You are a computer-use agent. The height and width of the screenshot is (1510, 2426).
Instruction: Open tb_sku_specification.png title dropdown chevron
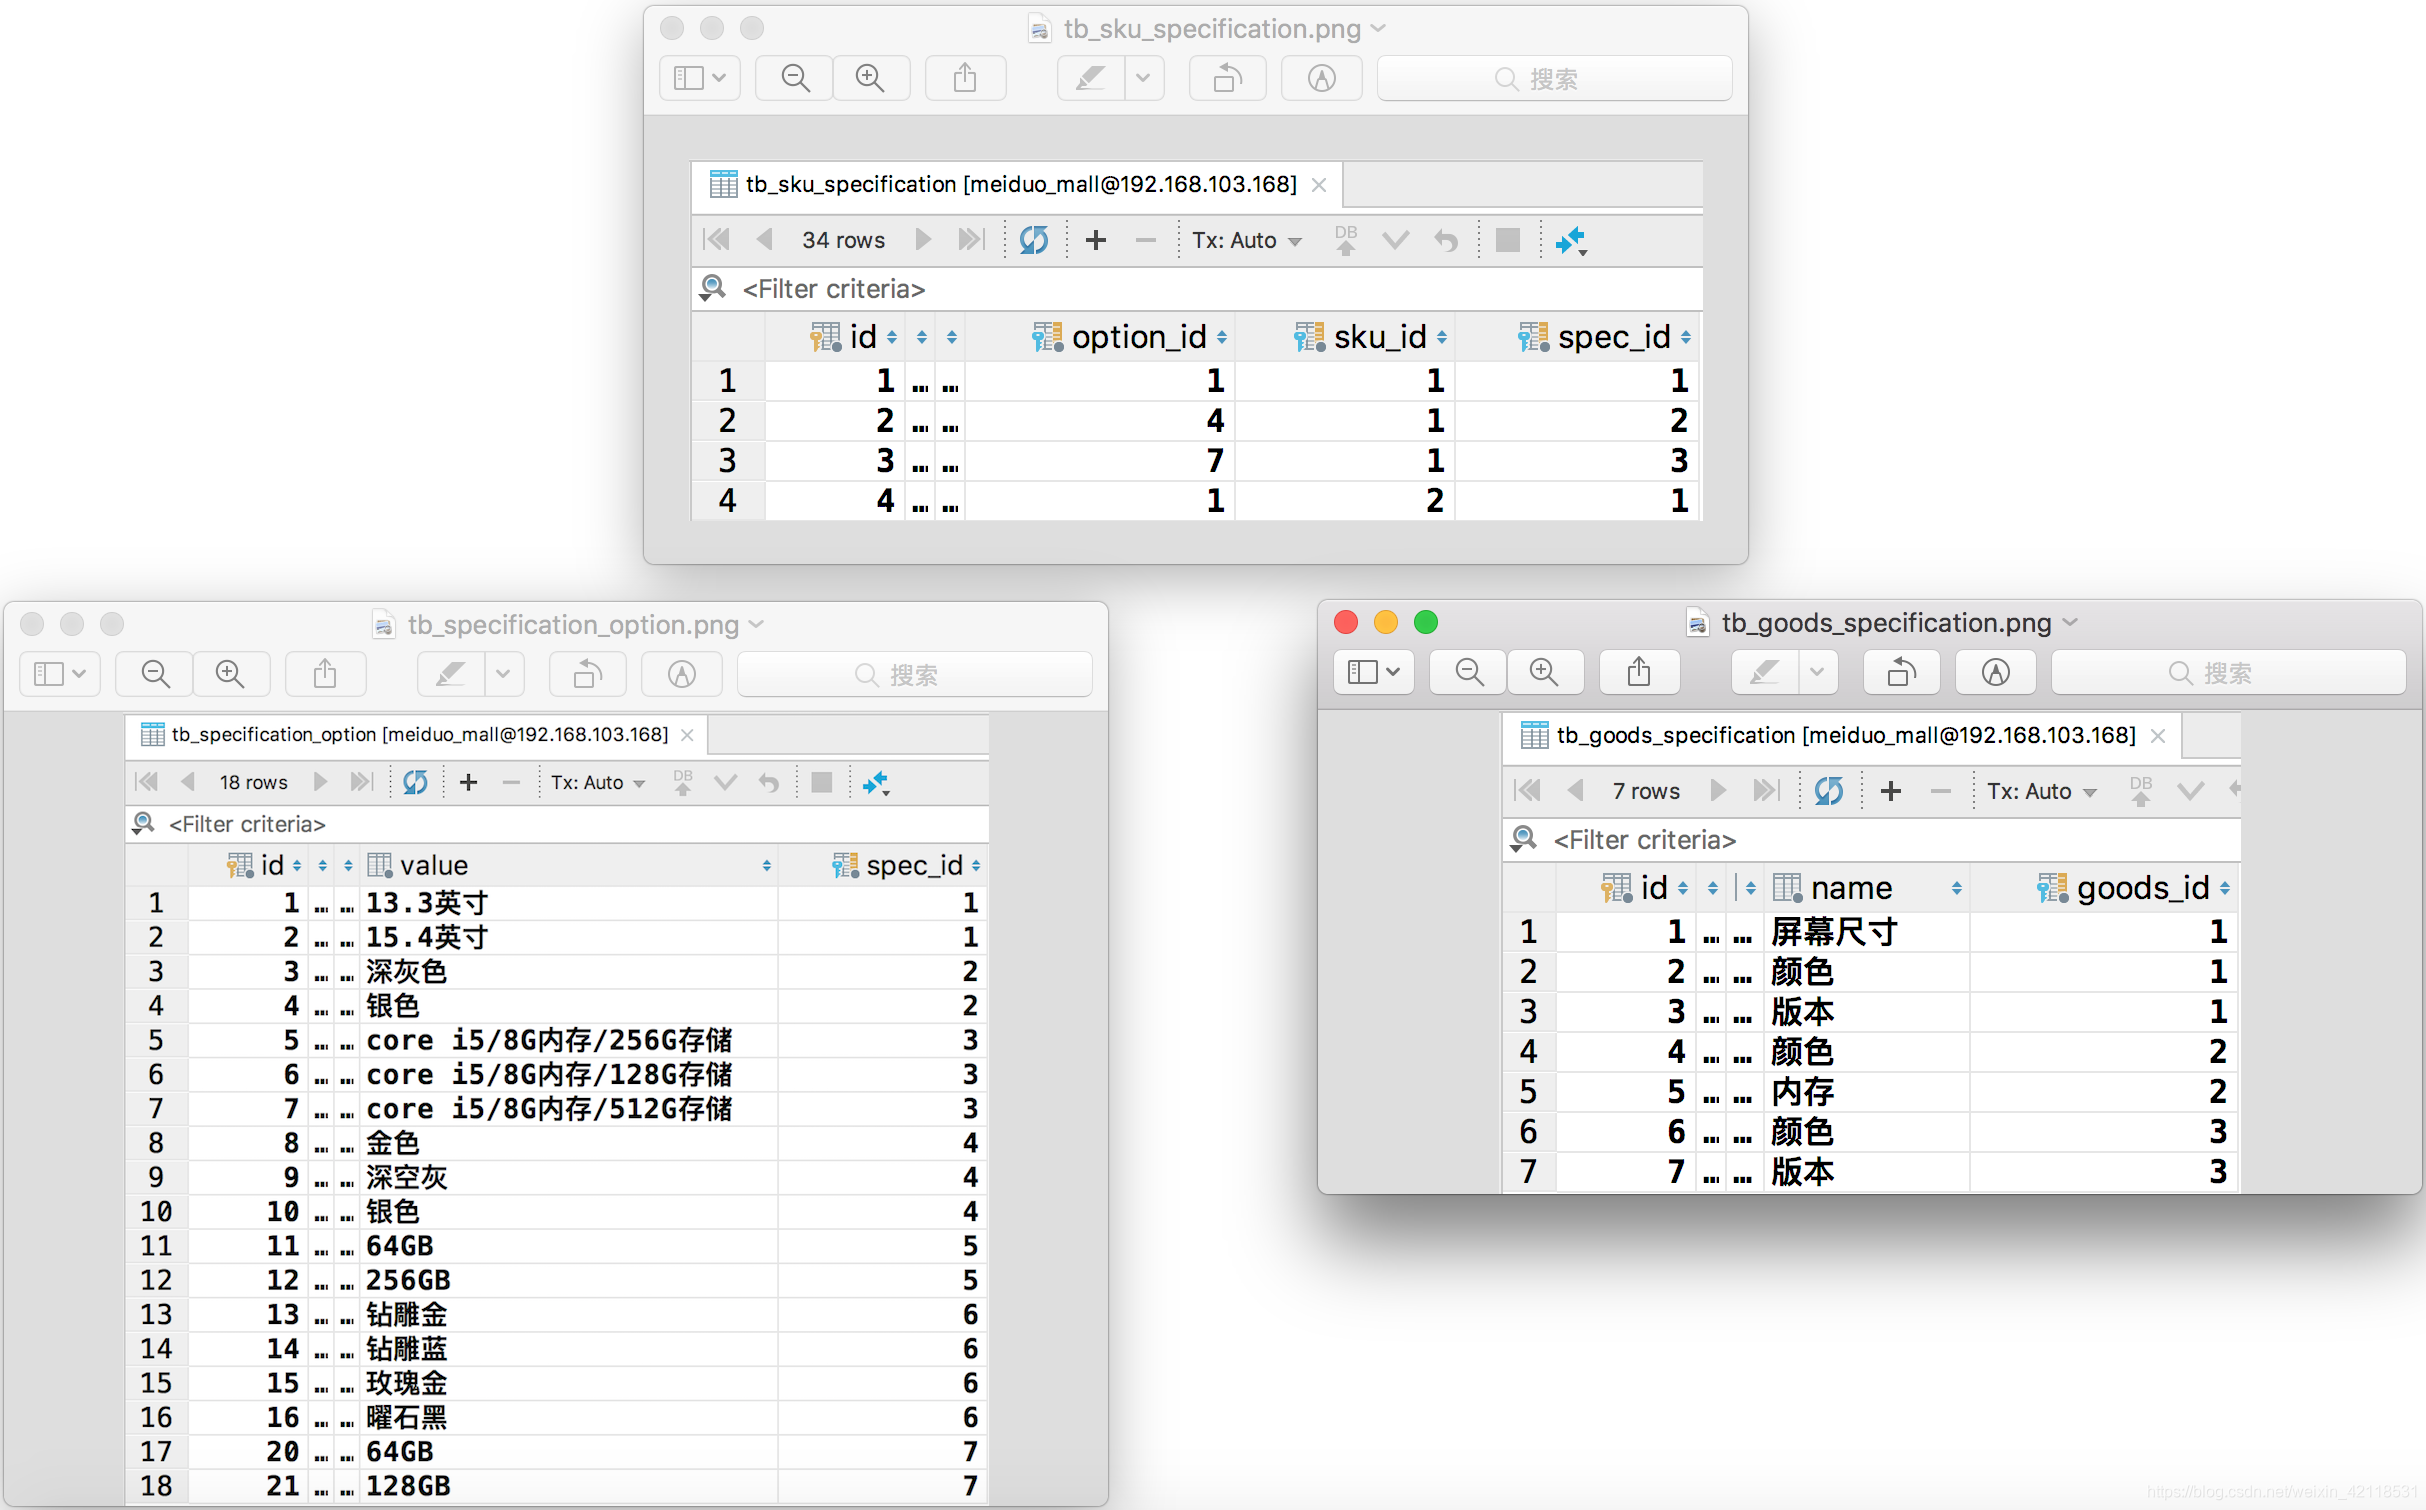(1379, 28)
